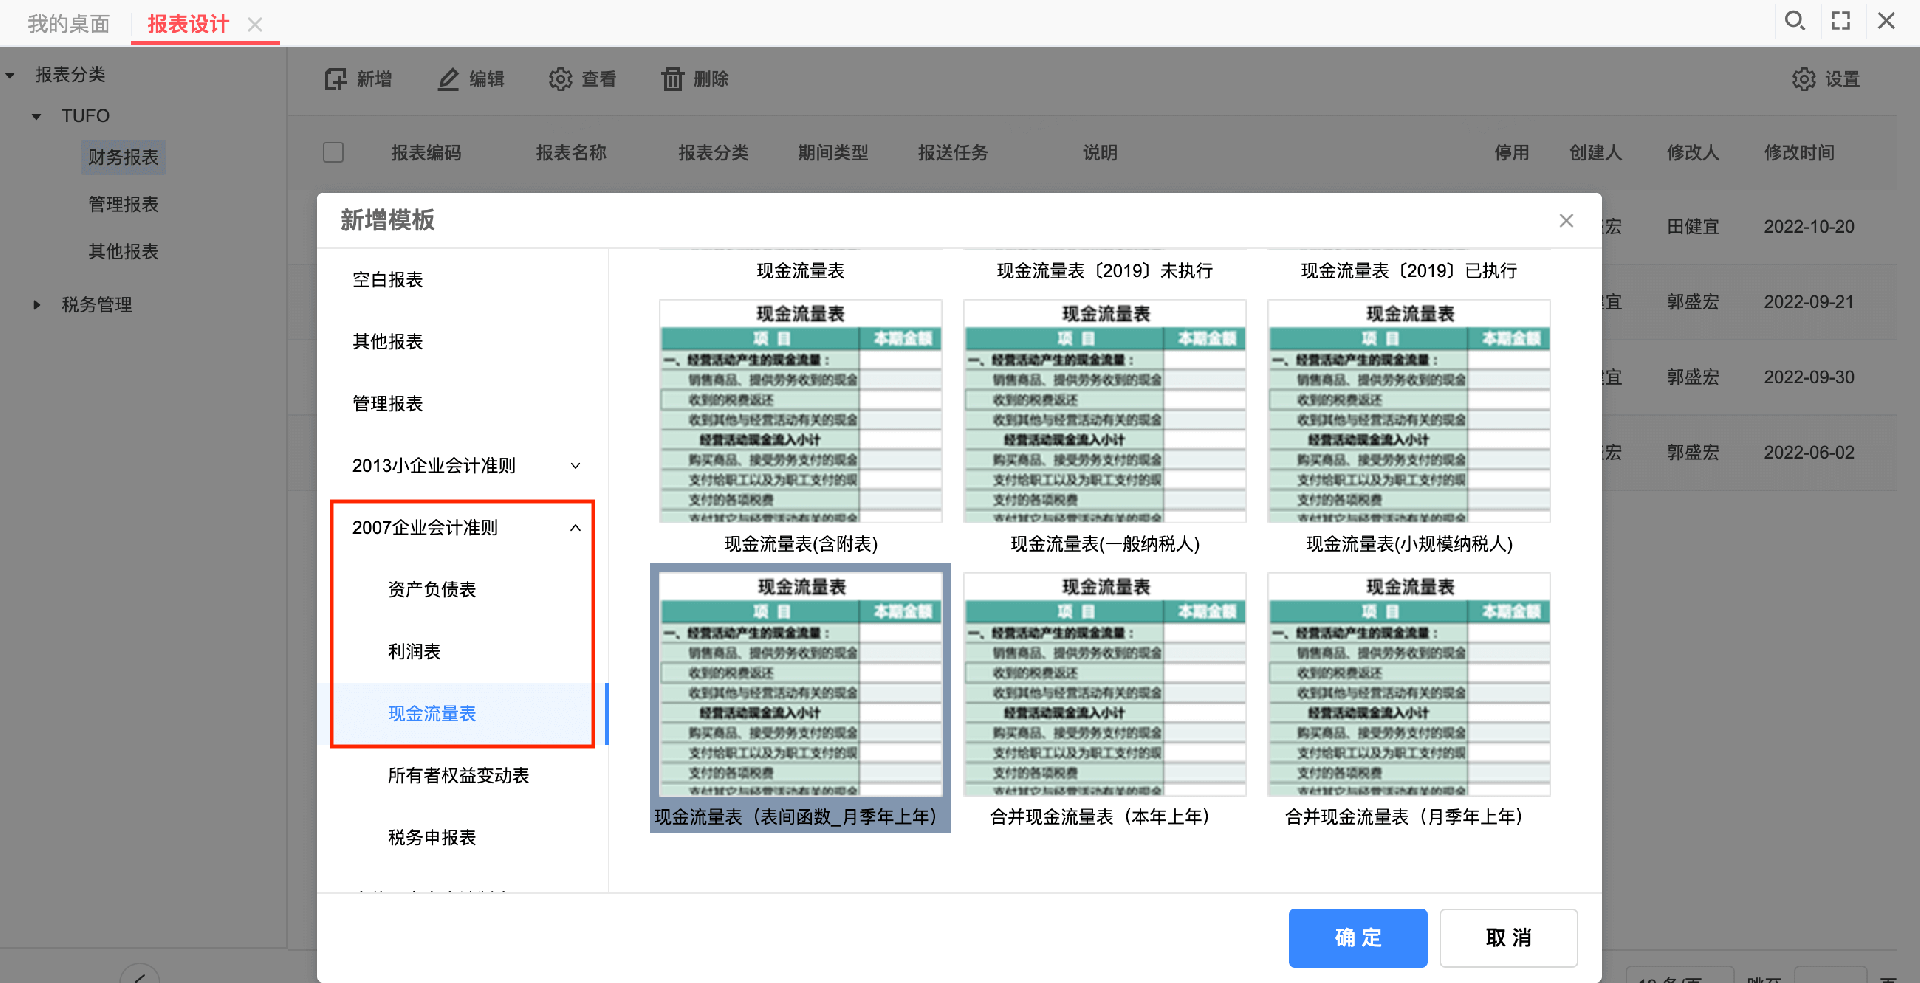The width and height of the screenshot is (1920, 983).
Task: Collapse the 2007企业会计准则 category
Action: tap(575, 528)
